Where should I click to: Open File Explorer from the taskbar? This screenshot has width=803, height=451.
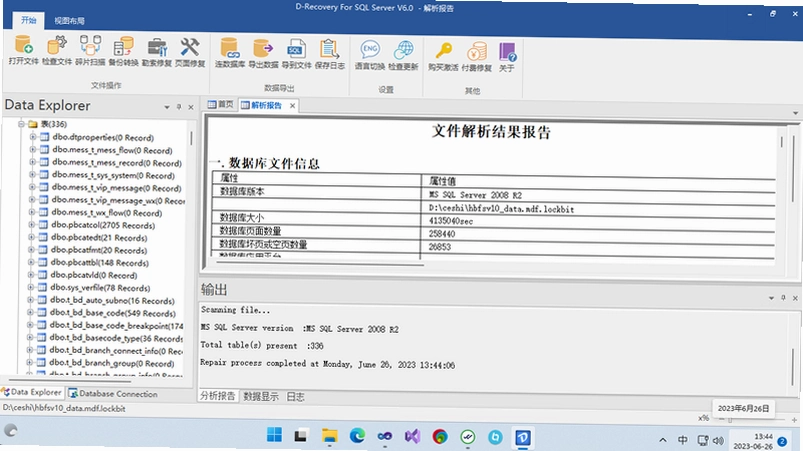click(x=329, y=436)
